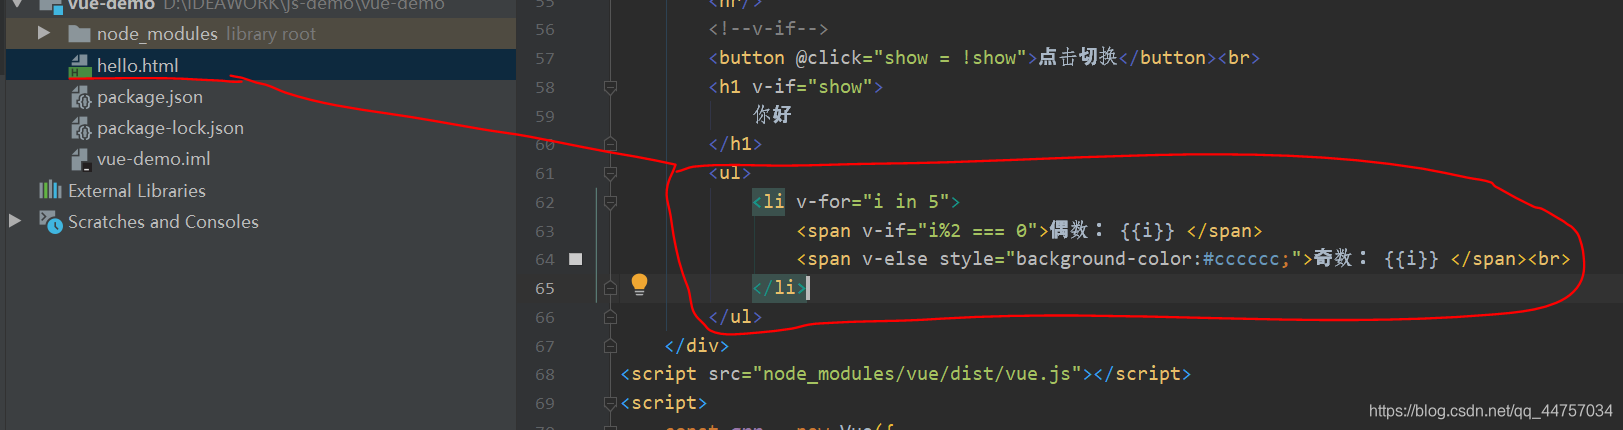This screenshot has height=430, width=1623.
Task: Click the closing </ul> tag on line 66
Action: 735,317
